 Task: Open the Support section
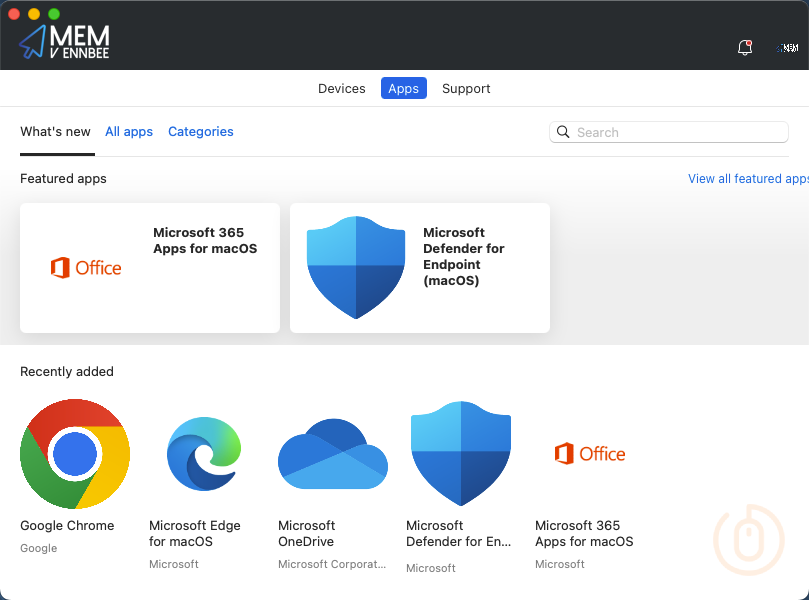465,88
